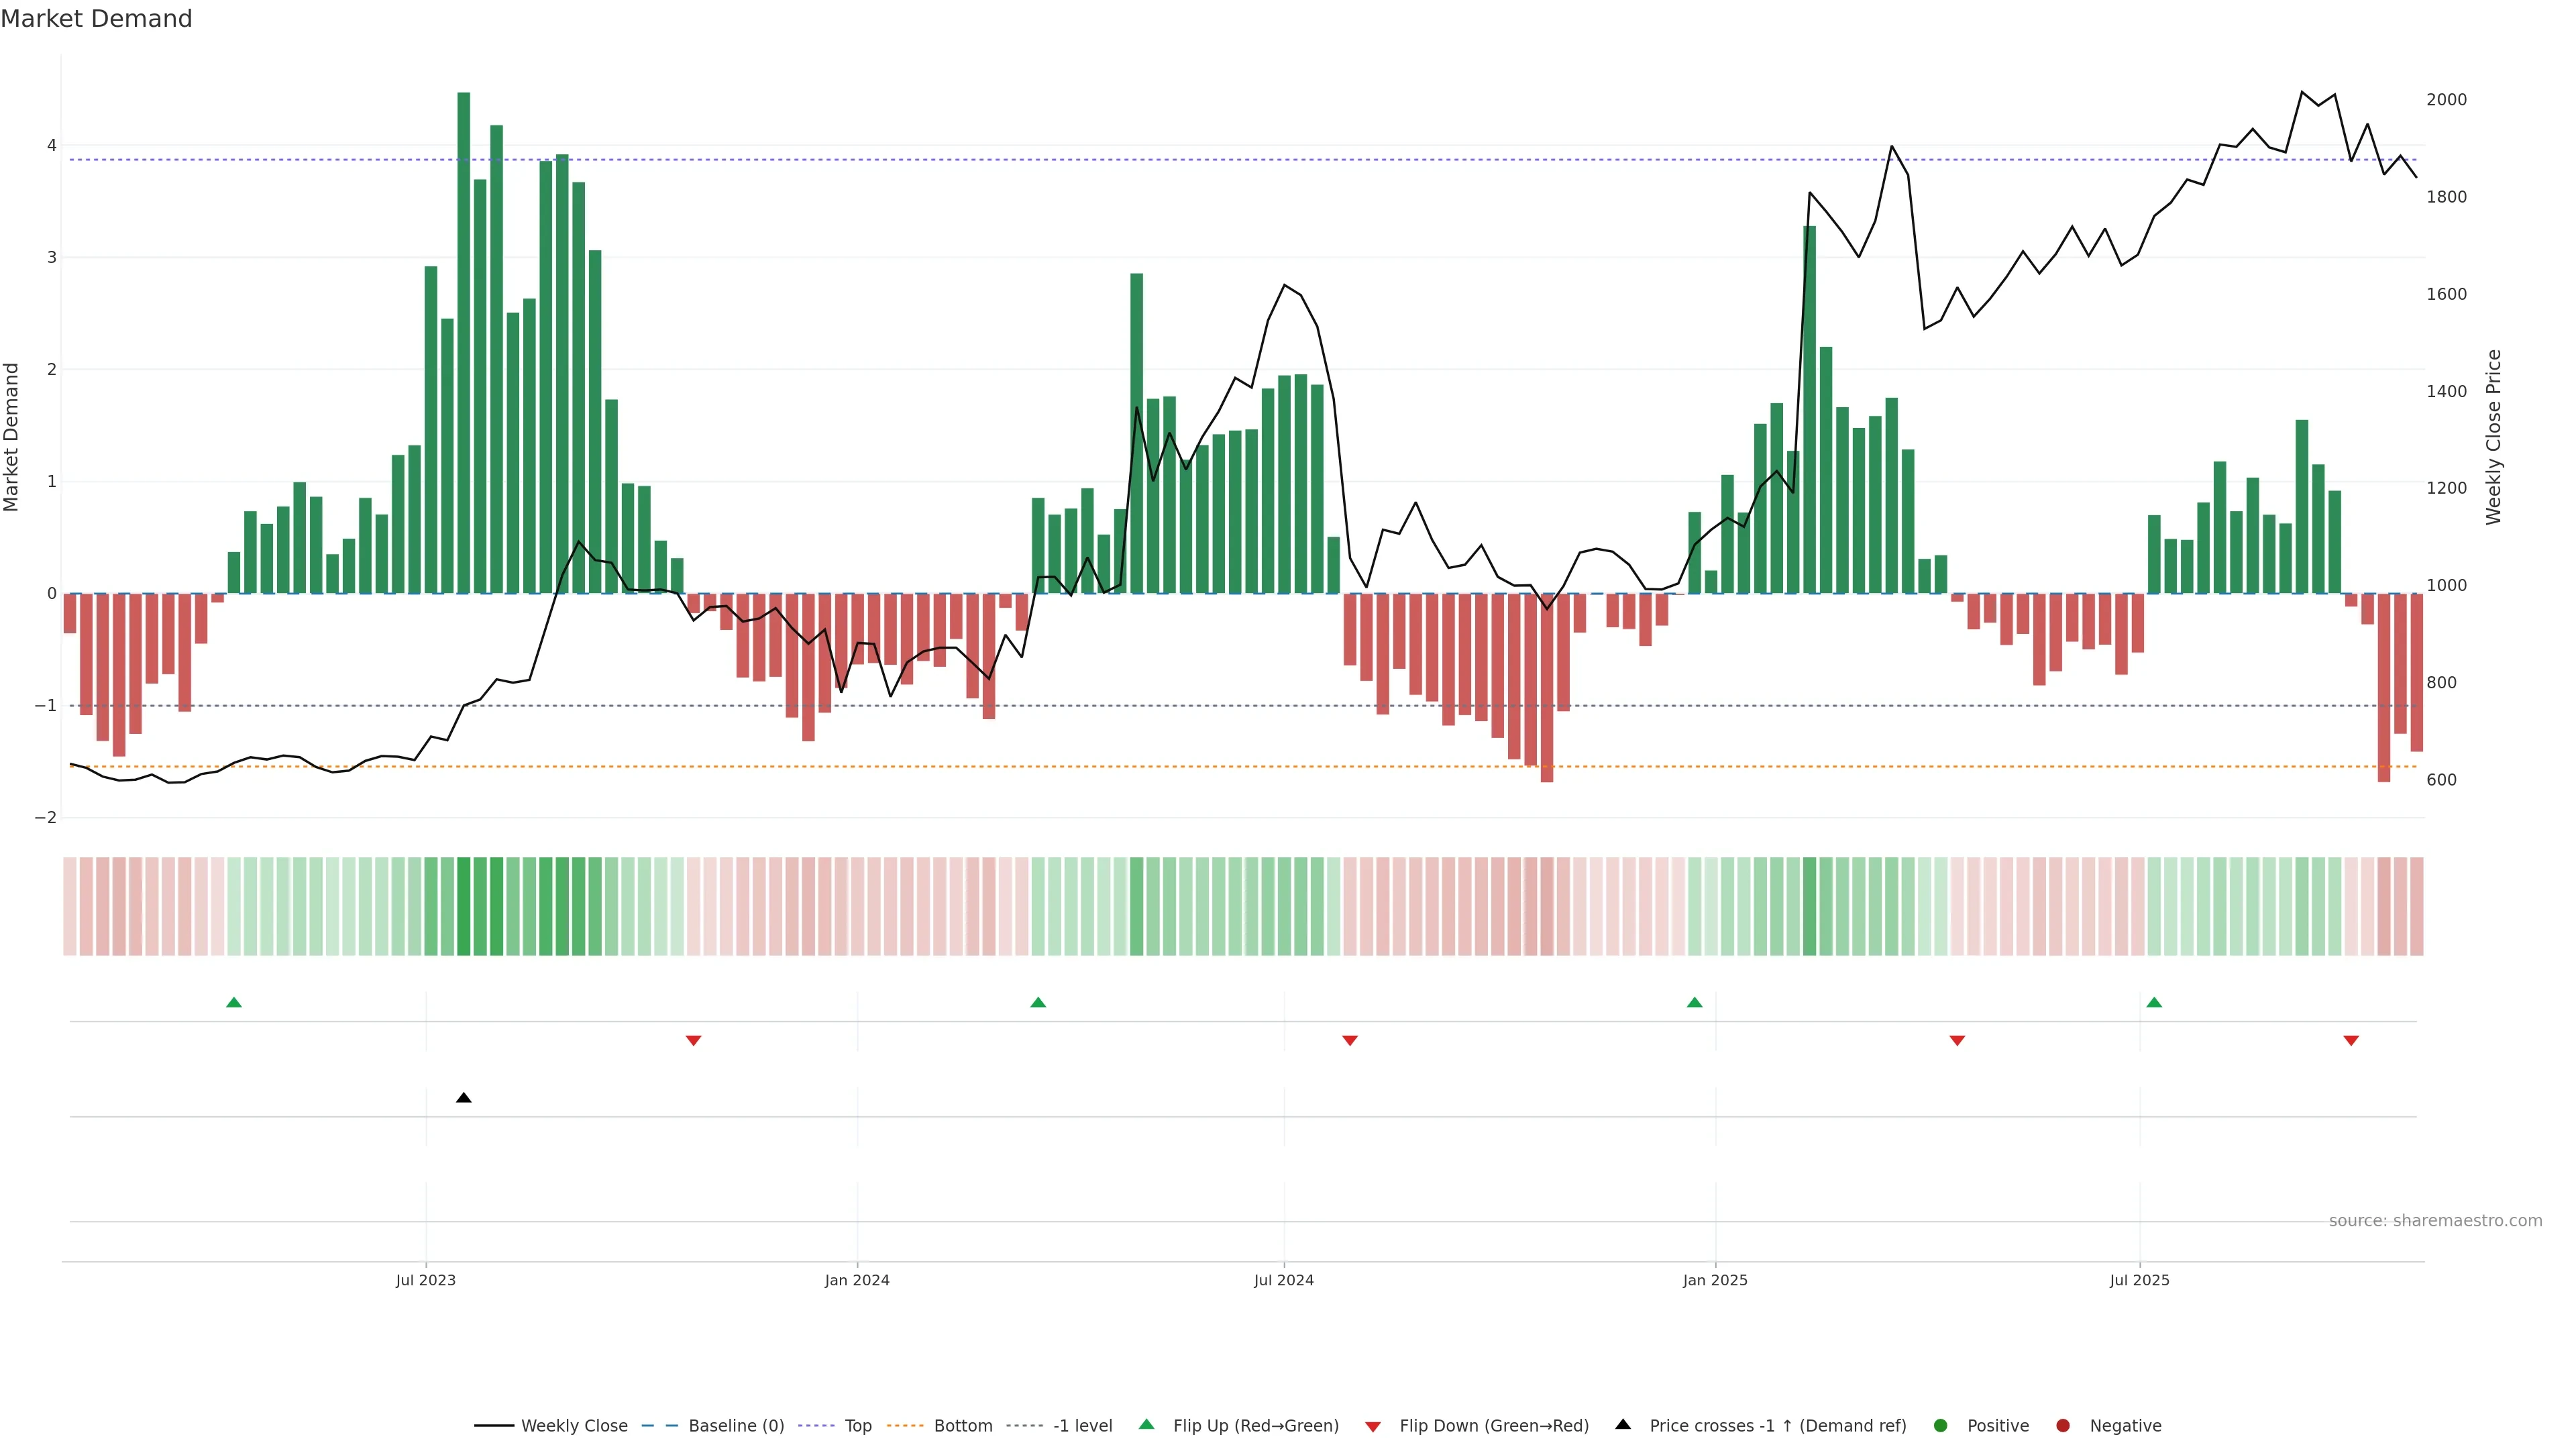Click the last red flip-down marker

pyautogui.click(x=2351, y=1041)
